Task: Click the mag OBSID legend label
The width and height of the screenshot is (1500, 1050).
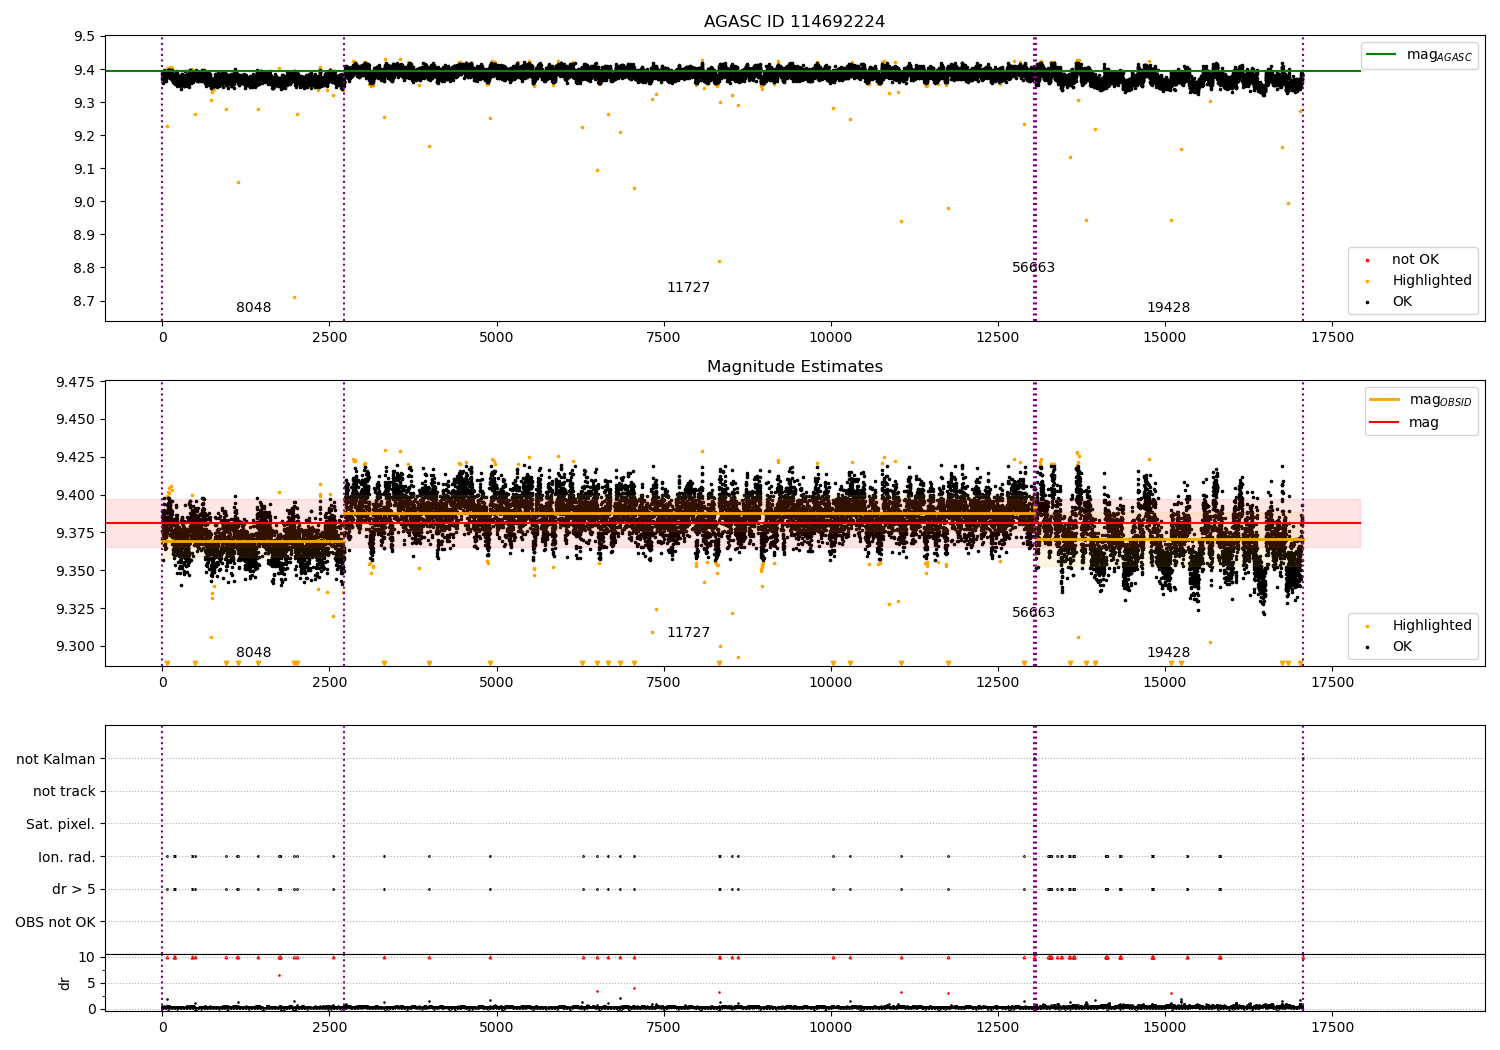Action: (1440, 400)
